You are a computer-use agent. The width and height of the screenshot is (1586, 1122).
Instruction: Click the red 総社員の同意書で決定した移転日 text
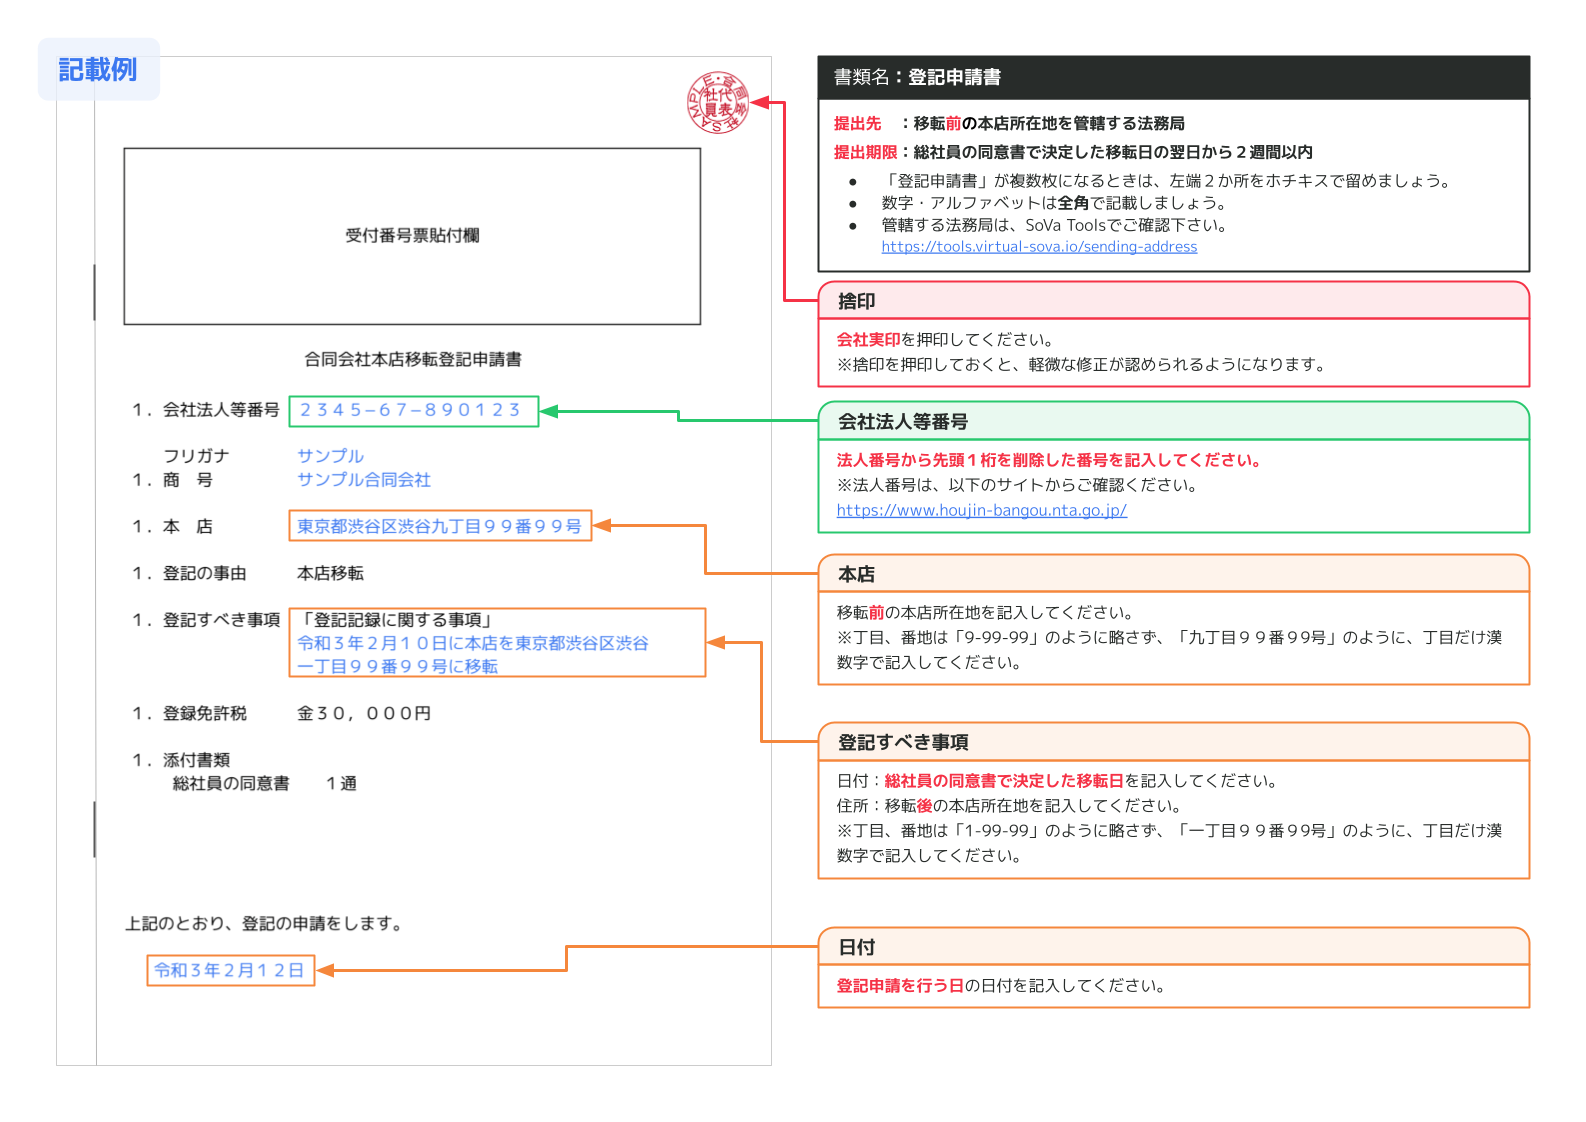1004,781
